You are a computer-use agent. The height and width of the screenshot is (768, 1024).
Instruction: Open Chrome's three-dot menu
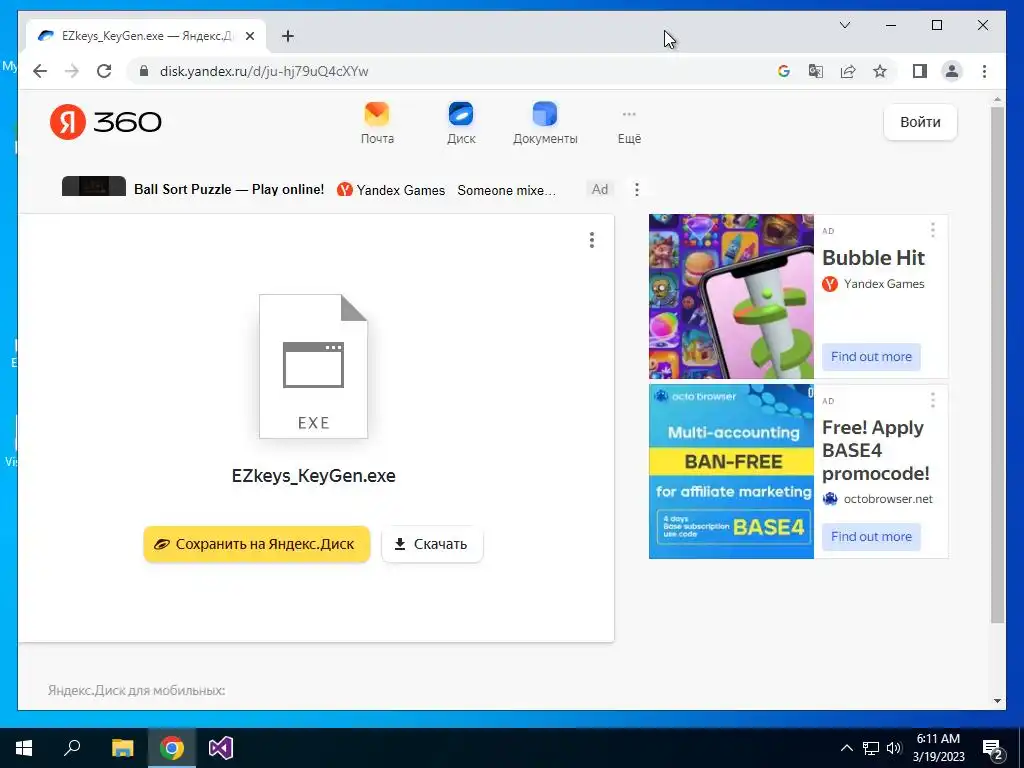point(984,71)
